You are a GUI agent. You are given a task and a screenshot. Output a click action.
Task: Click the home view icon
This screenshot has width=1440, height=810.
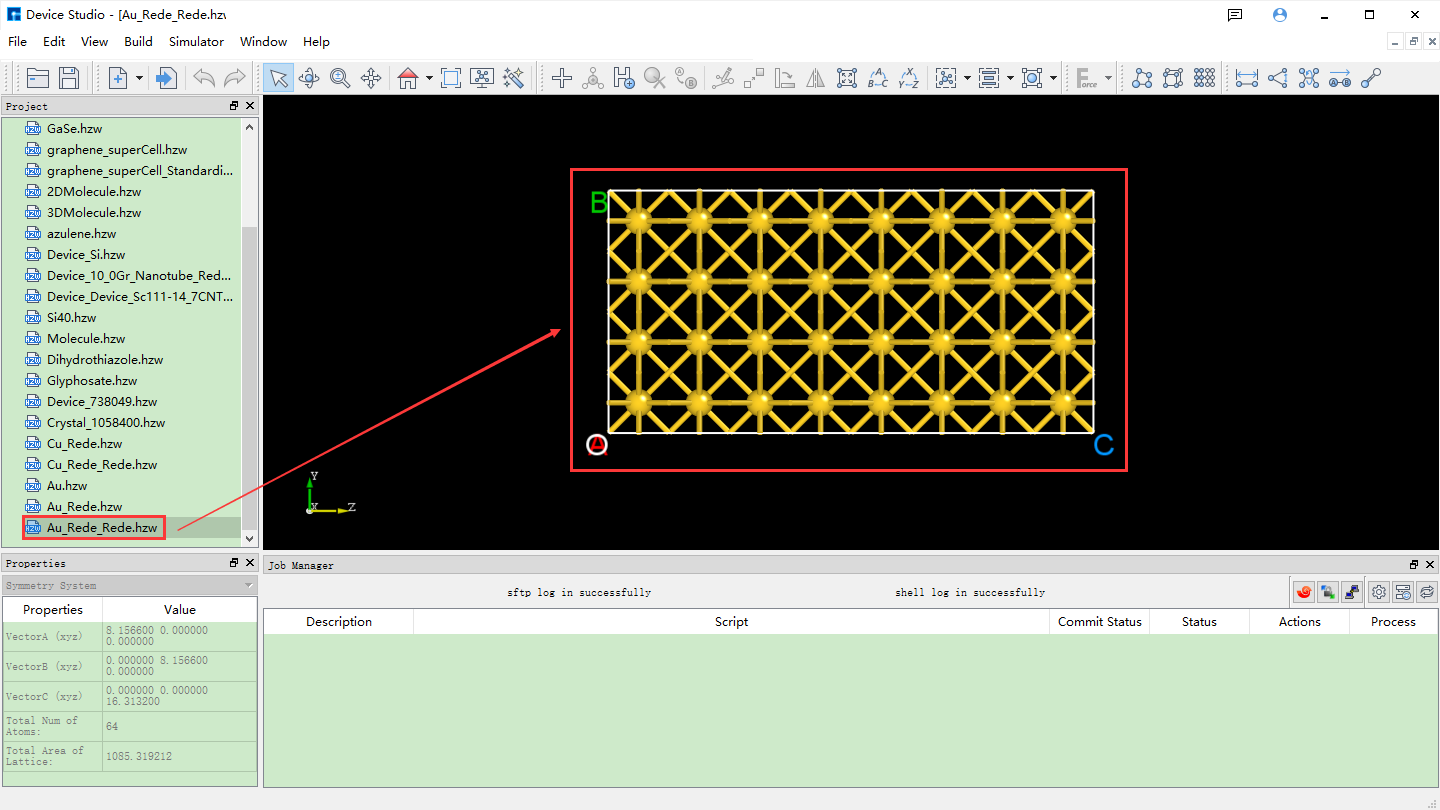408,78
